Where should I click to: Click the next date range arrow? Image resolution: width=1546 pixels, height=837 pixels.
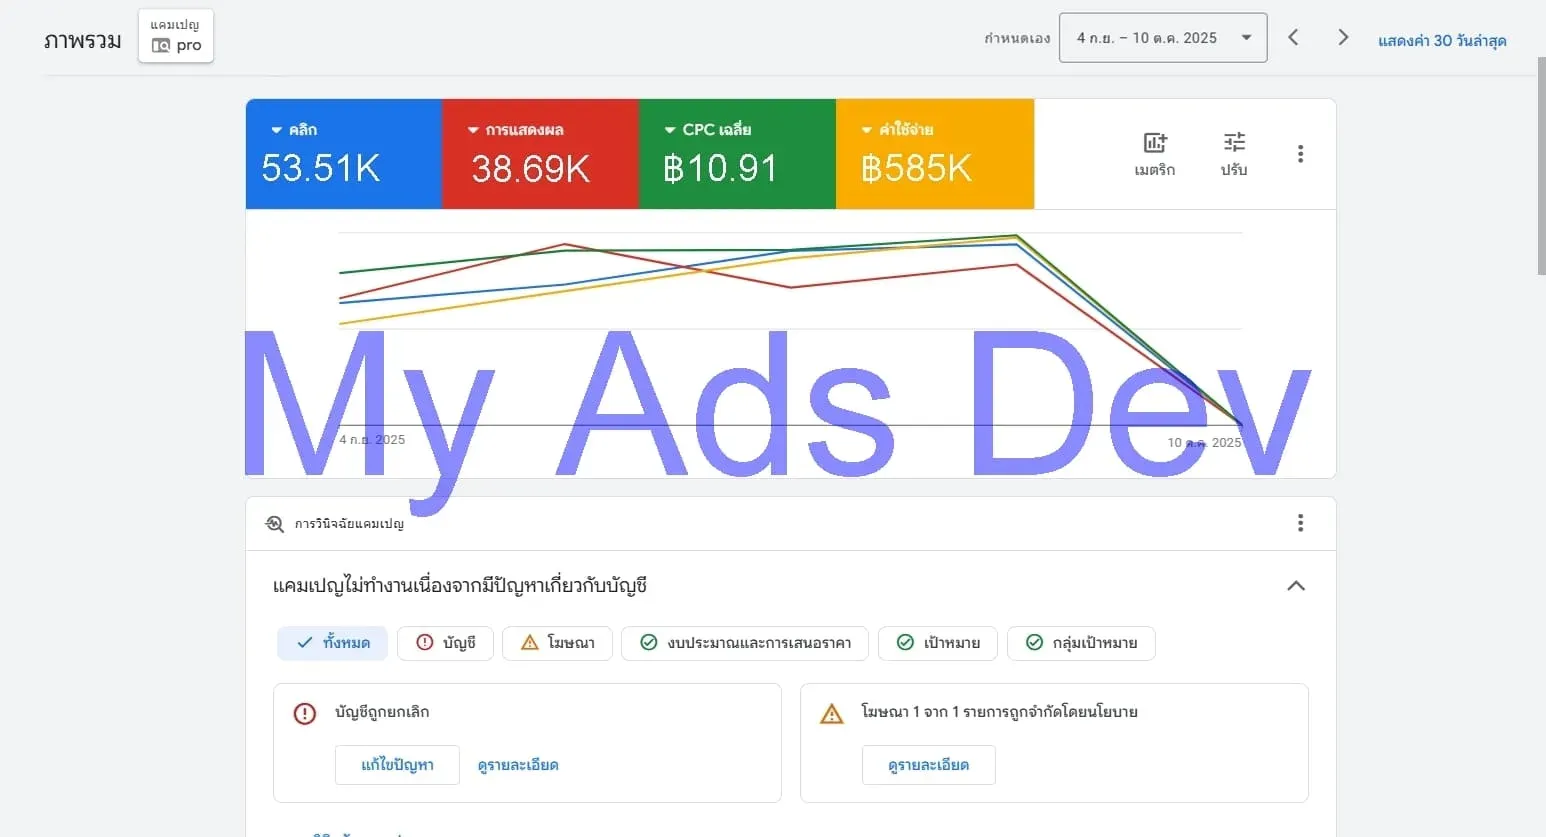(x=1343, y=37)
